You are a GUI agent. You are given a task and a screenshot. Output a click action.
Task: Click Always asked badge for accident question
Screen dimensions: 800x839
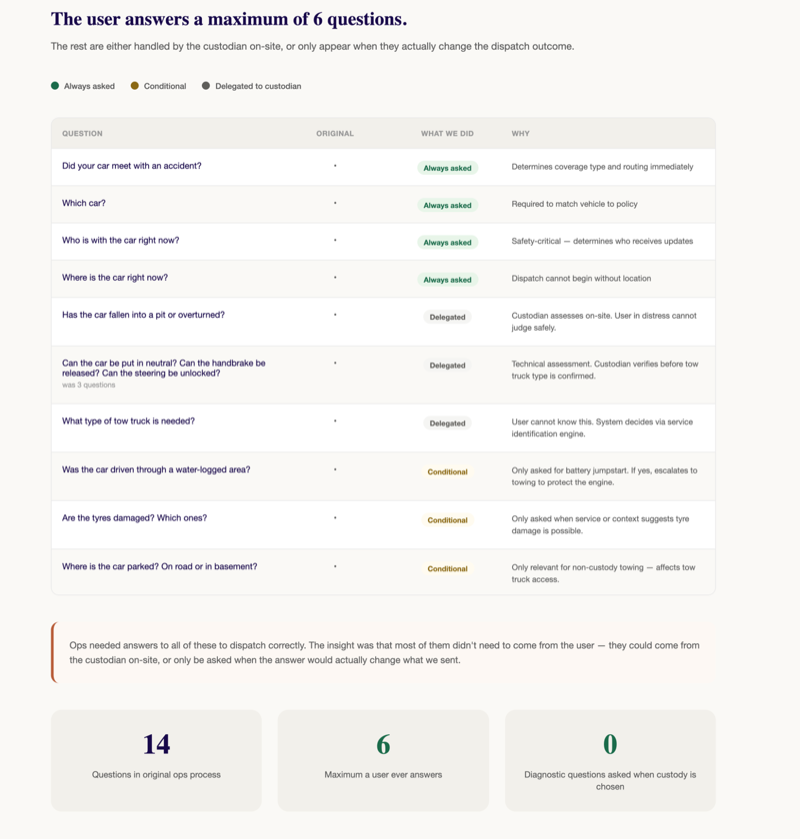click(447, 168)
